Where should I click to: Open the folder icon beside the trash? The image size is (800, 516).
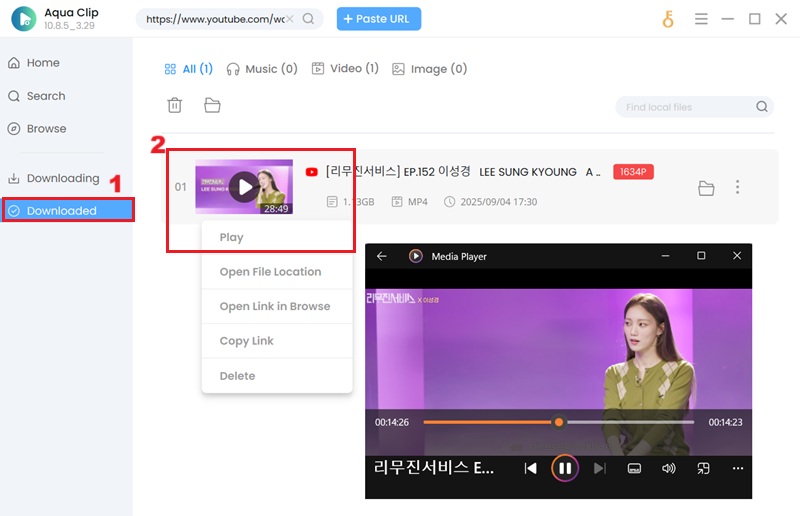212,105
